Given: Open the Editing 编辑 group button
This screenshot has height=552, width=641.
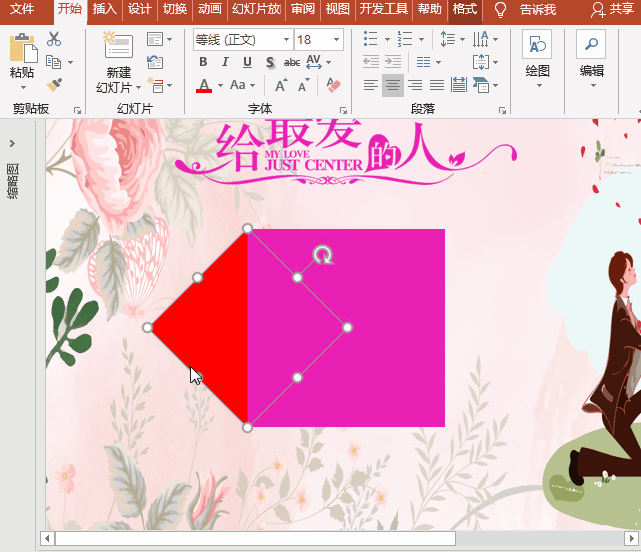Looking at the screenshot, I should pyautogui.click(x=591, y=59).
